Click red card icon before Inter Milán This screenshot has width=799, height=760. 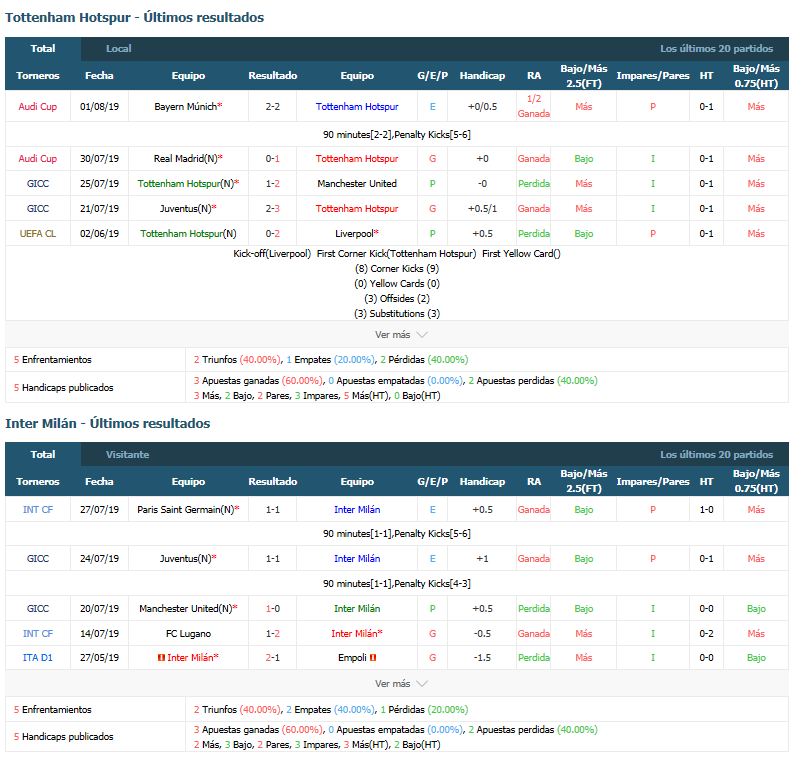161,658
